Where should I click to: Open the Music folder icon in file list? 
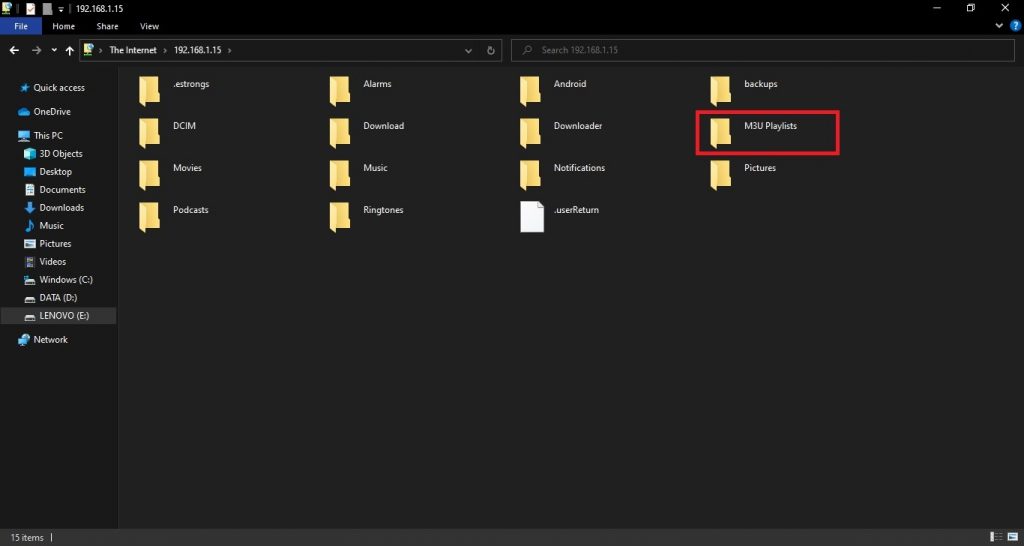pyautogui.click(x=340, y=175)
